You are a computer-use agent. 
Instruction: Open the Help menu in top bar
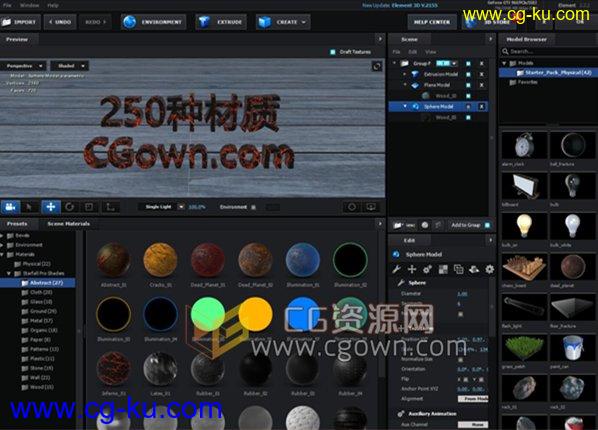click(x=53, y=5)
